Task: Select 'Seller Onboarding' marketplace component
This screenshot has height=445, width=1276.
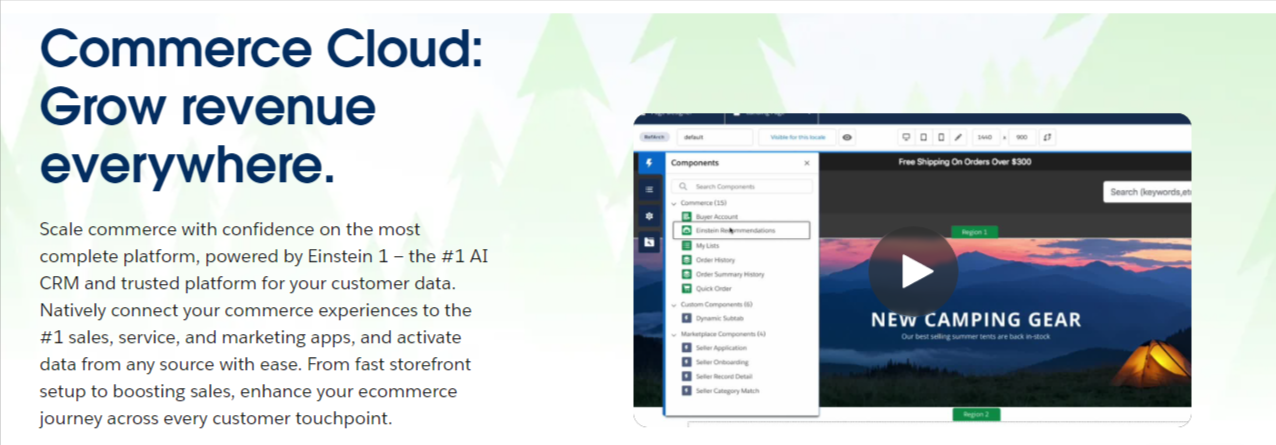Action: 722,362
